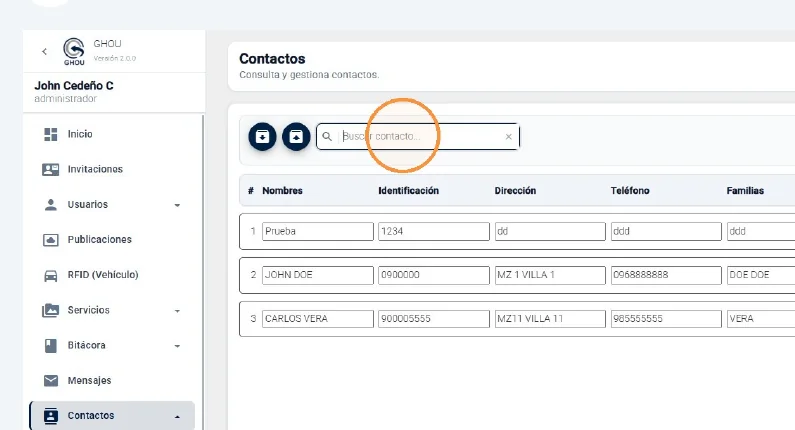The width and height of the screenshot is (795, 430).
Task: Collapse the Contactos submenu arrow
Action: tap(177, 417)
